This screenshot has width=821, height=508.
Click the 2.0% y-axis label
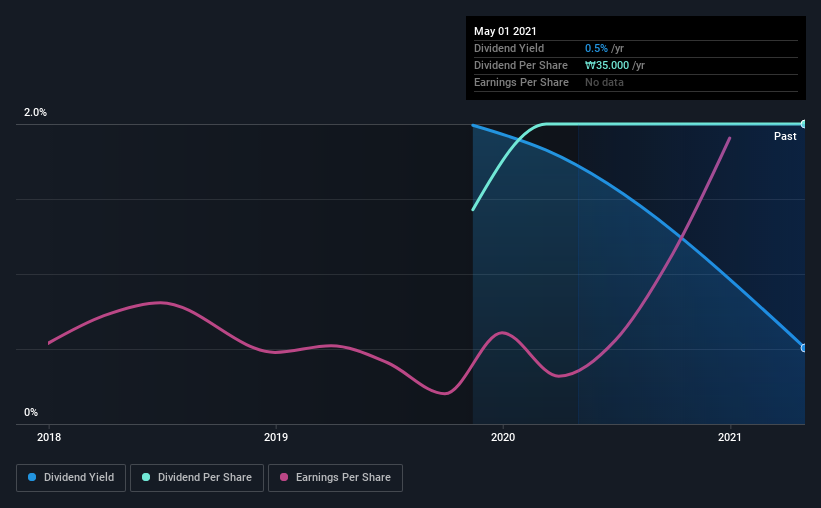click(35, 112)
